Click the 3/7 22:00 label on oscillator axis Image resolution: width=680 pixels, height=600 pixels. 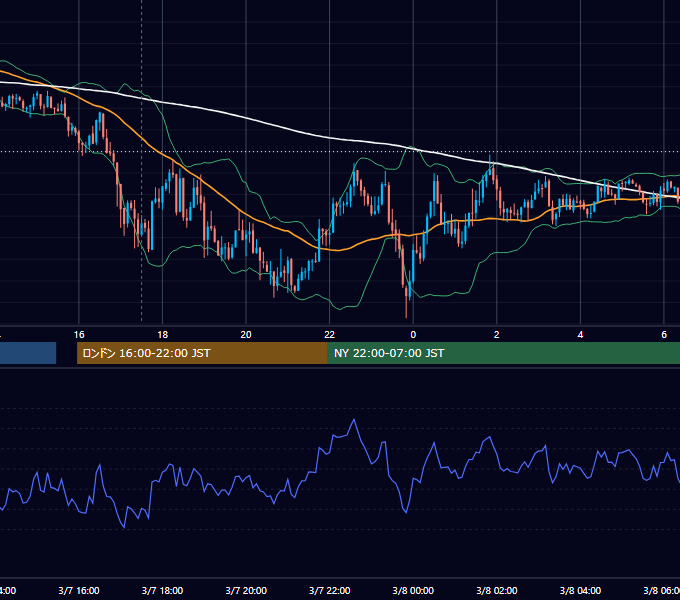pos(330,590)
